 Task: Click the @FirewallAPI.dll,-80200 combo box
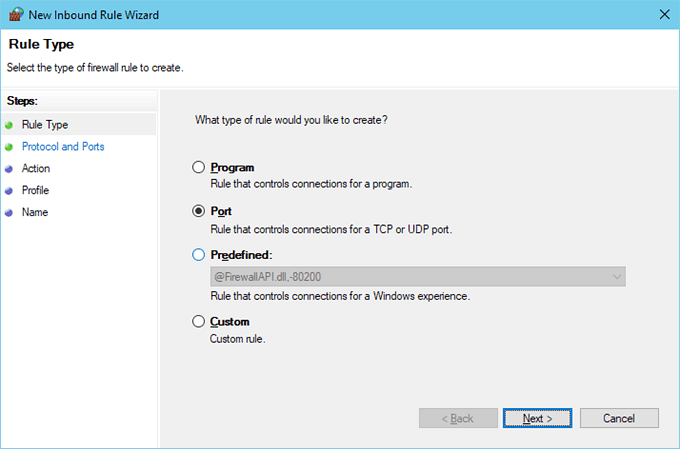point(410,276)
